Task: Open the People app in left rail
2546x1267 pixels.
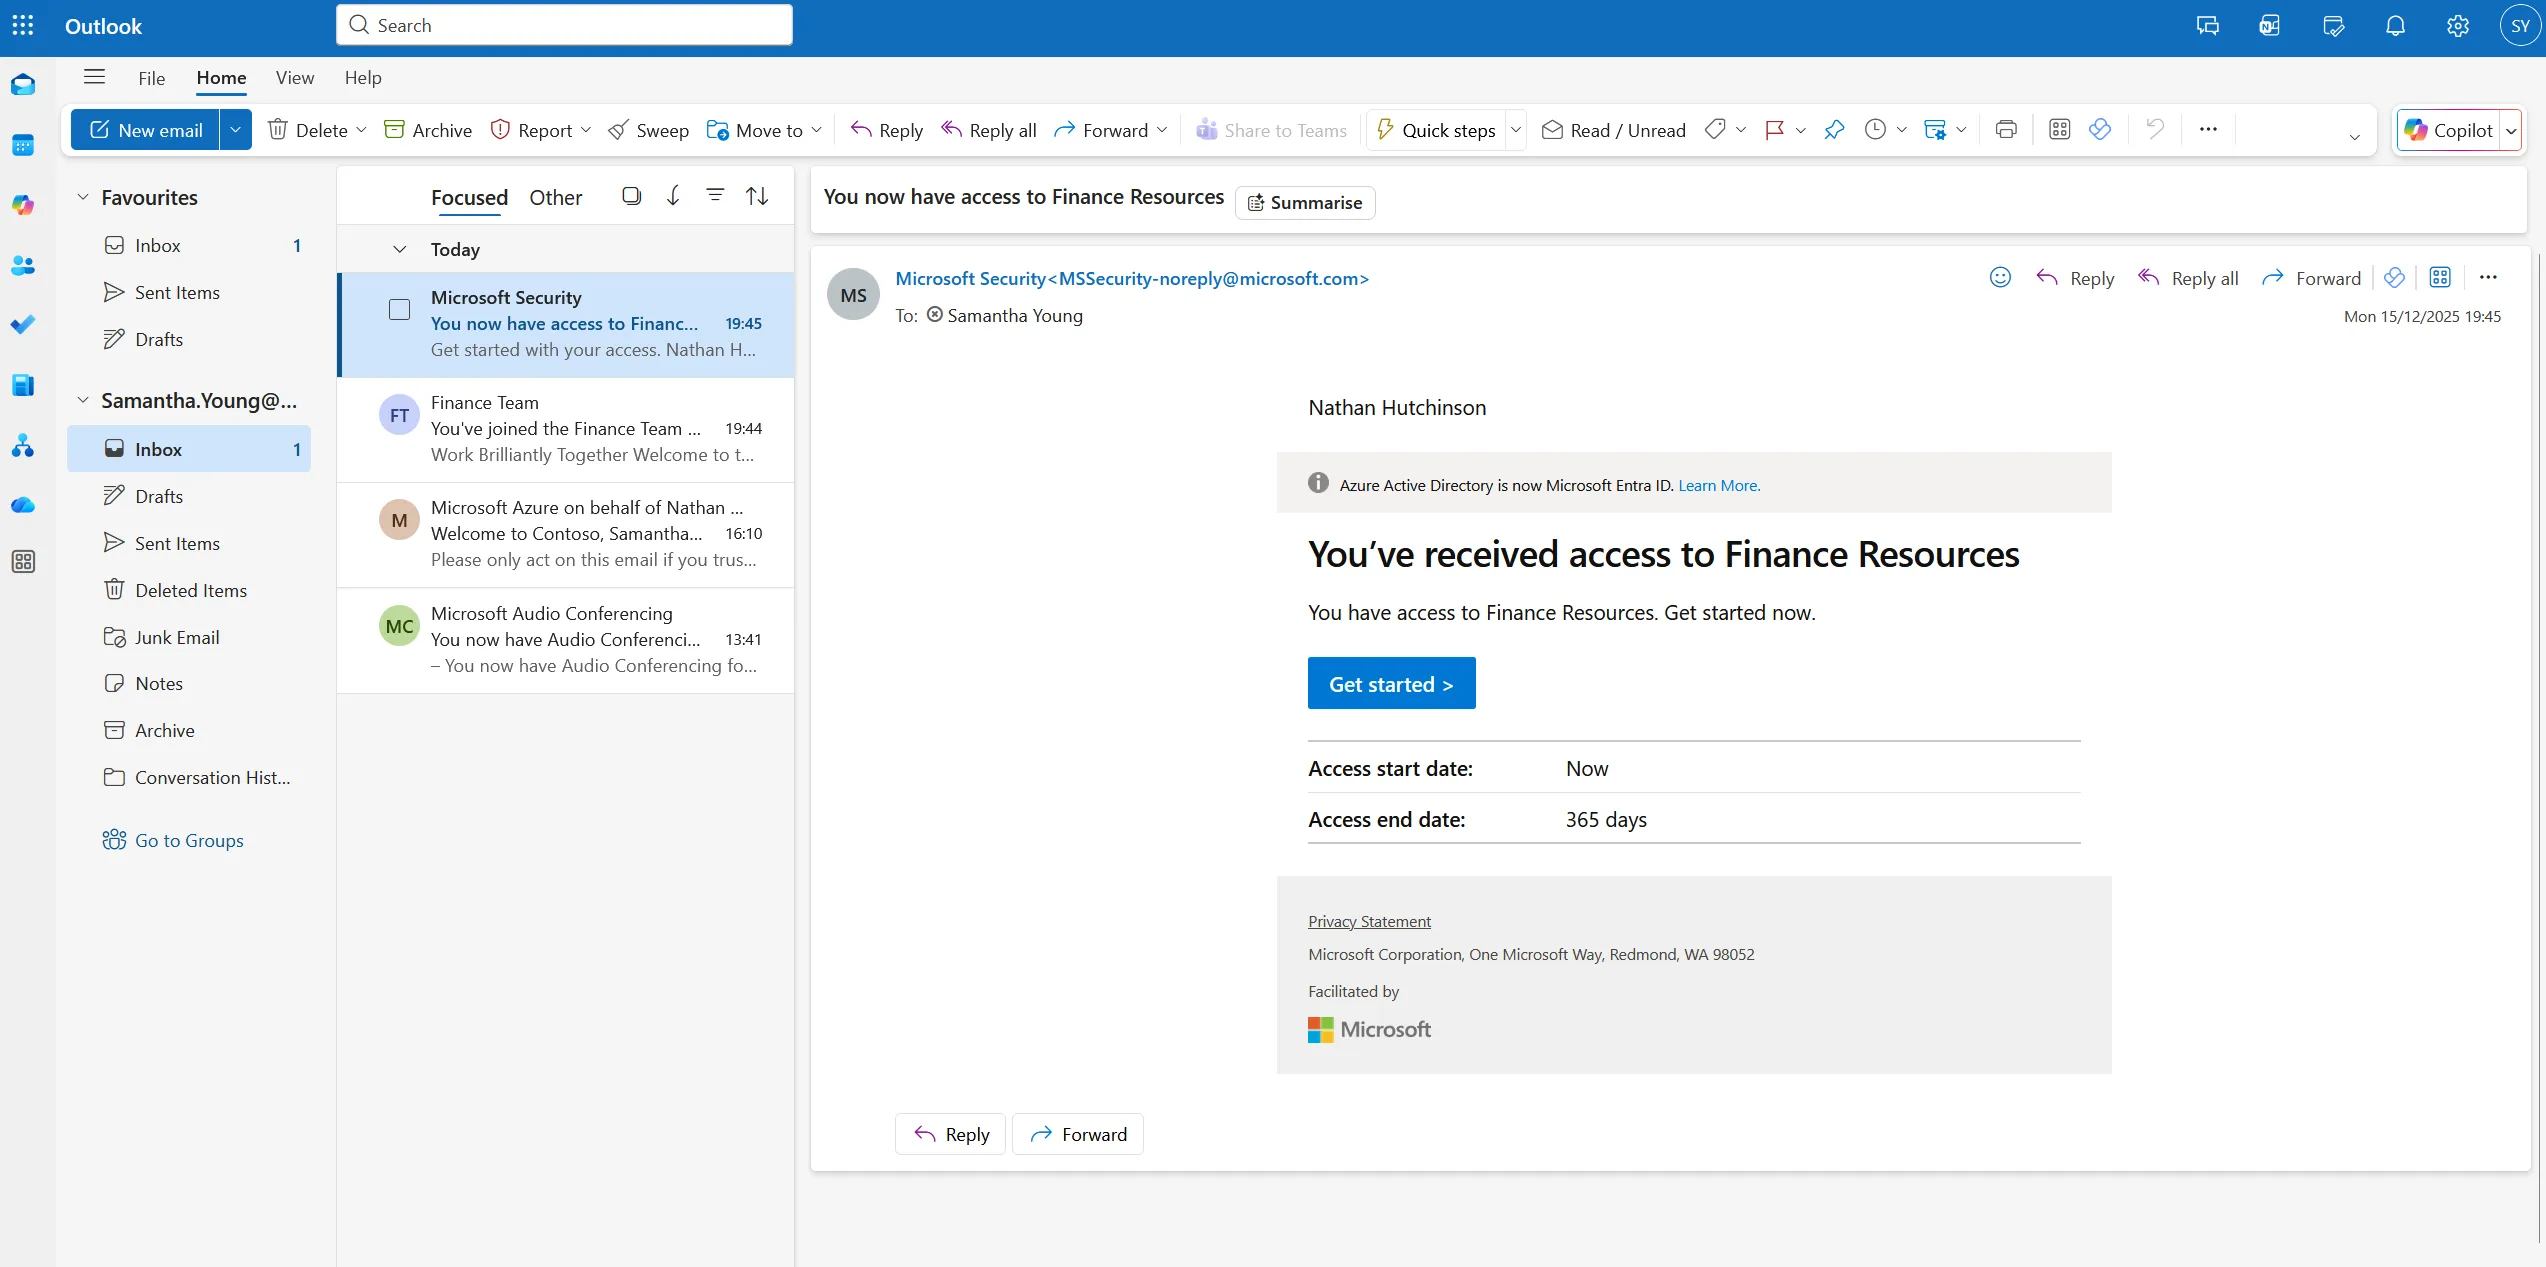Action: [x=23, y=265]
